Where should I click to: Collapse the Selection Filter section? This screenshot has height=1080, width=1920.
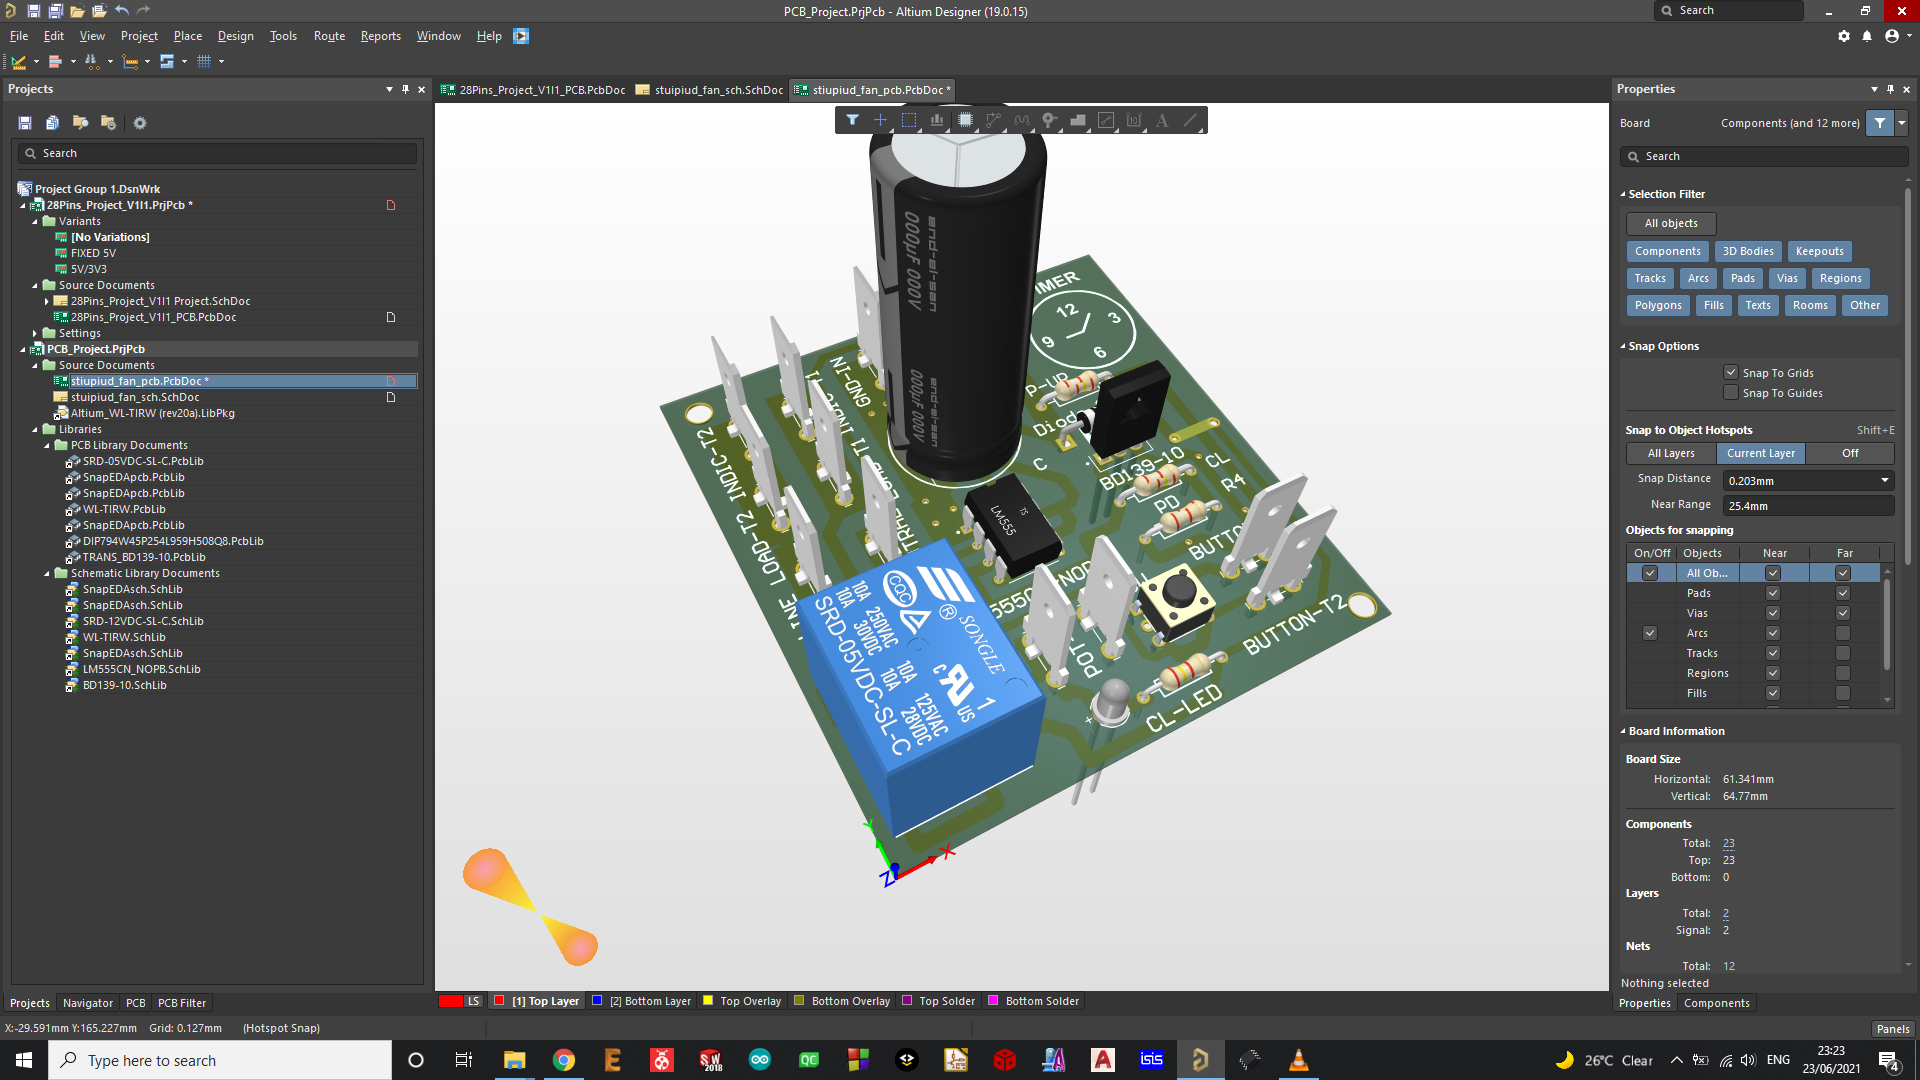(1623, 194)
